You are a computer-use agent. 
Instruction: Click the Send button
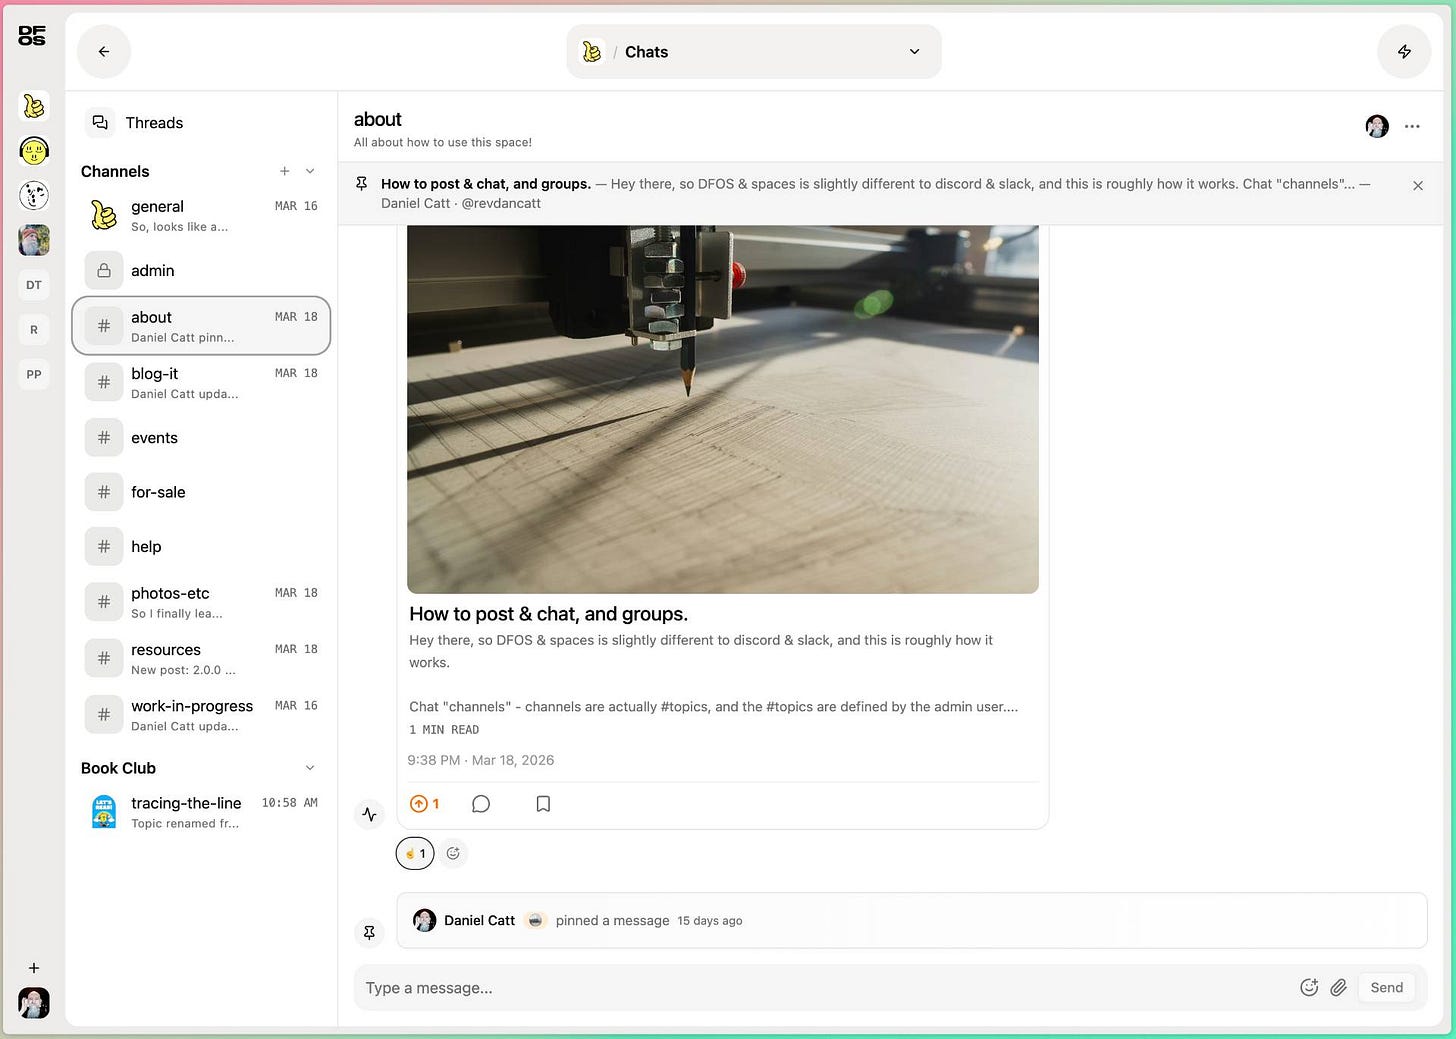(1387, 988)
